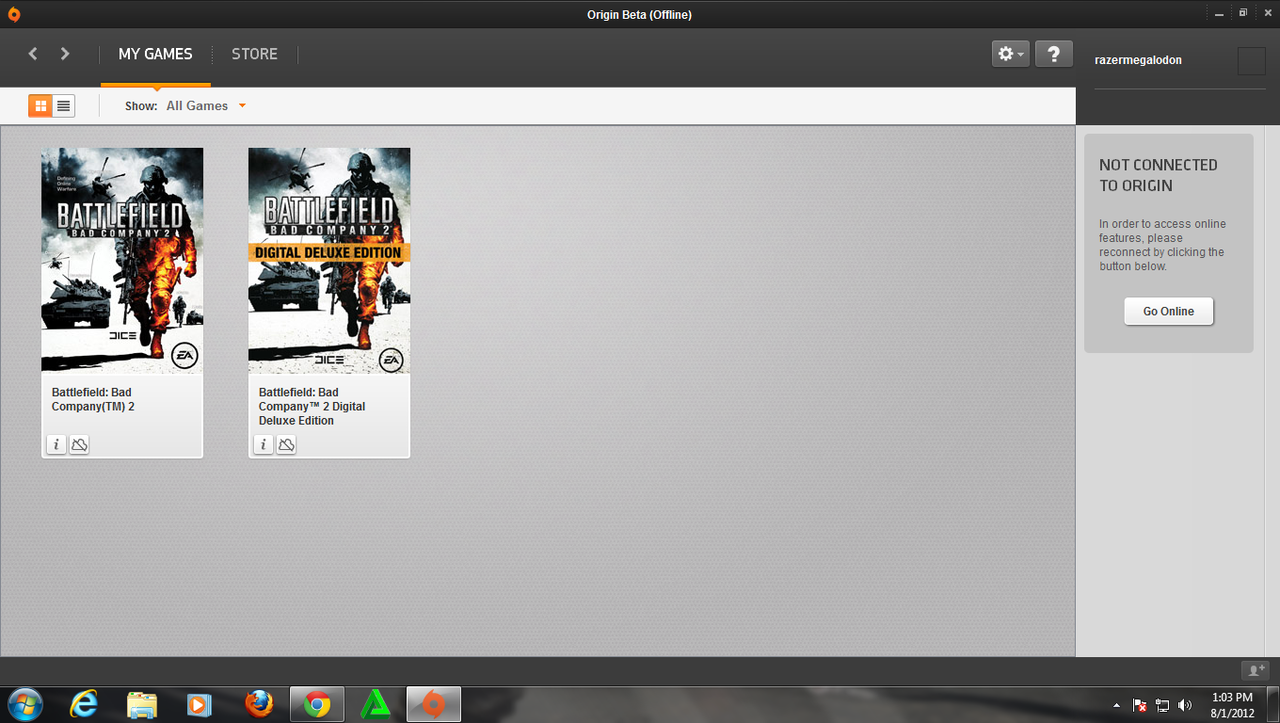Click the title Bad Company™ 2 Digital Deluxe Edition
1280x723 pixels.
312,407
